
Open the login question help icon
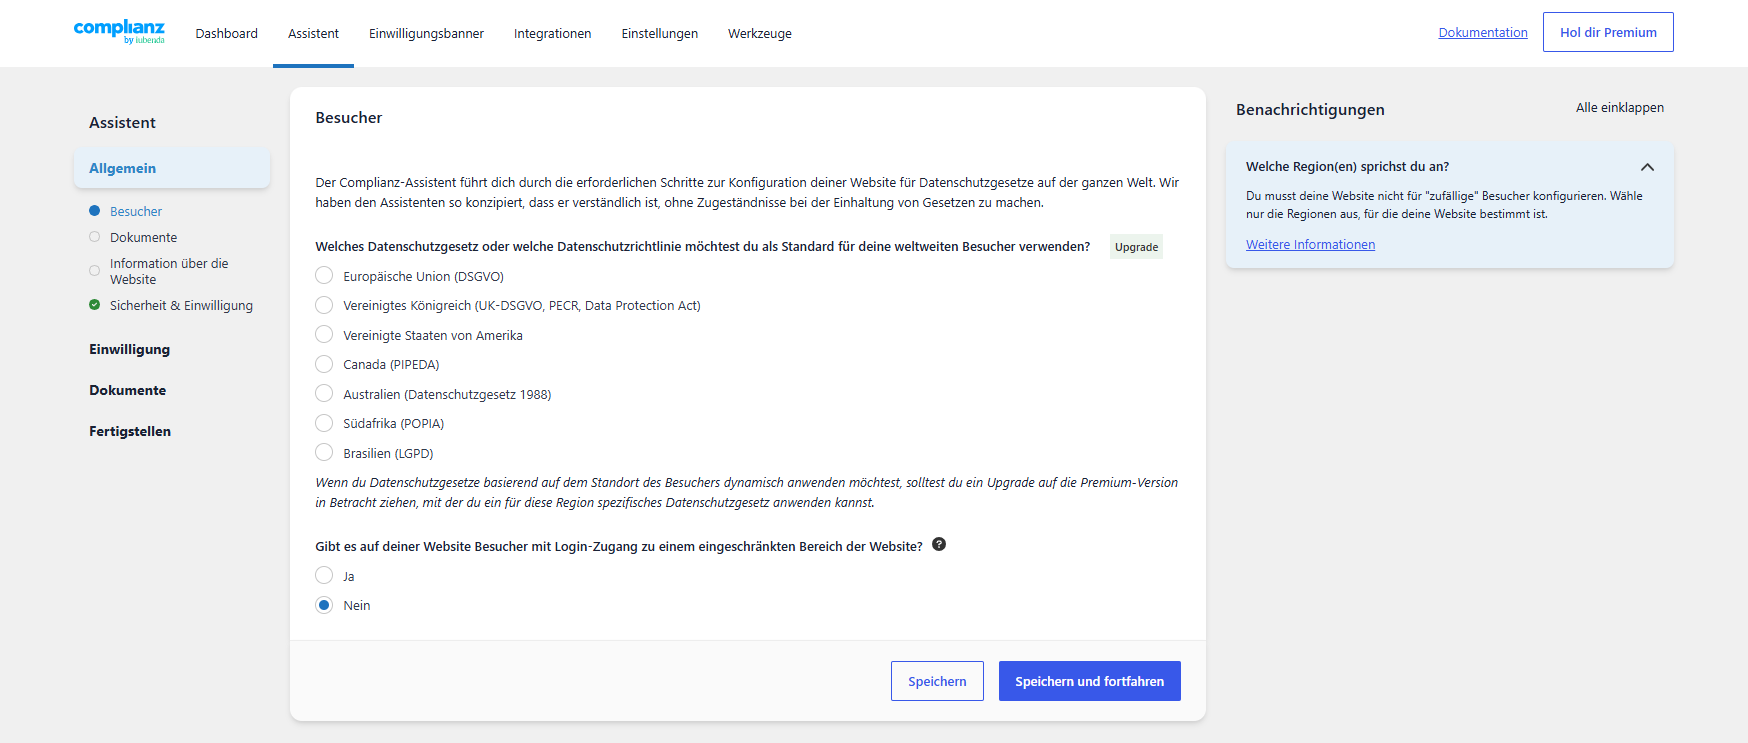coord(939,545)
